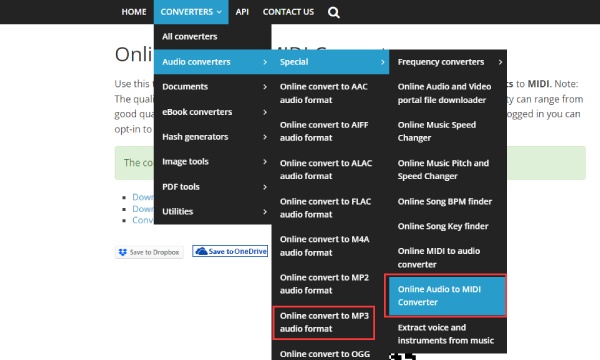This screenshot has width=600, height=360.
Task: Choose Online convert to ALAC audio format
Action: [330, 169]
